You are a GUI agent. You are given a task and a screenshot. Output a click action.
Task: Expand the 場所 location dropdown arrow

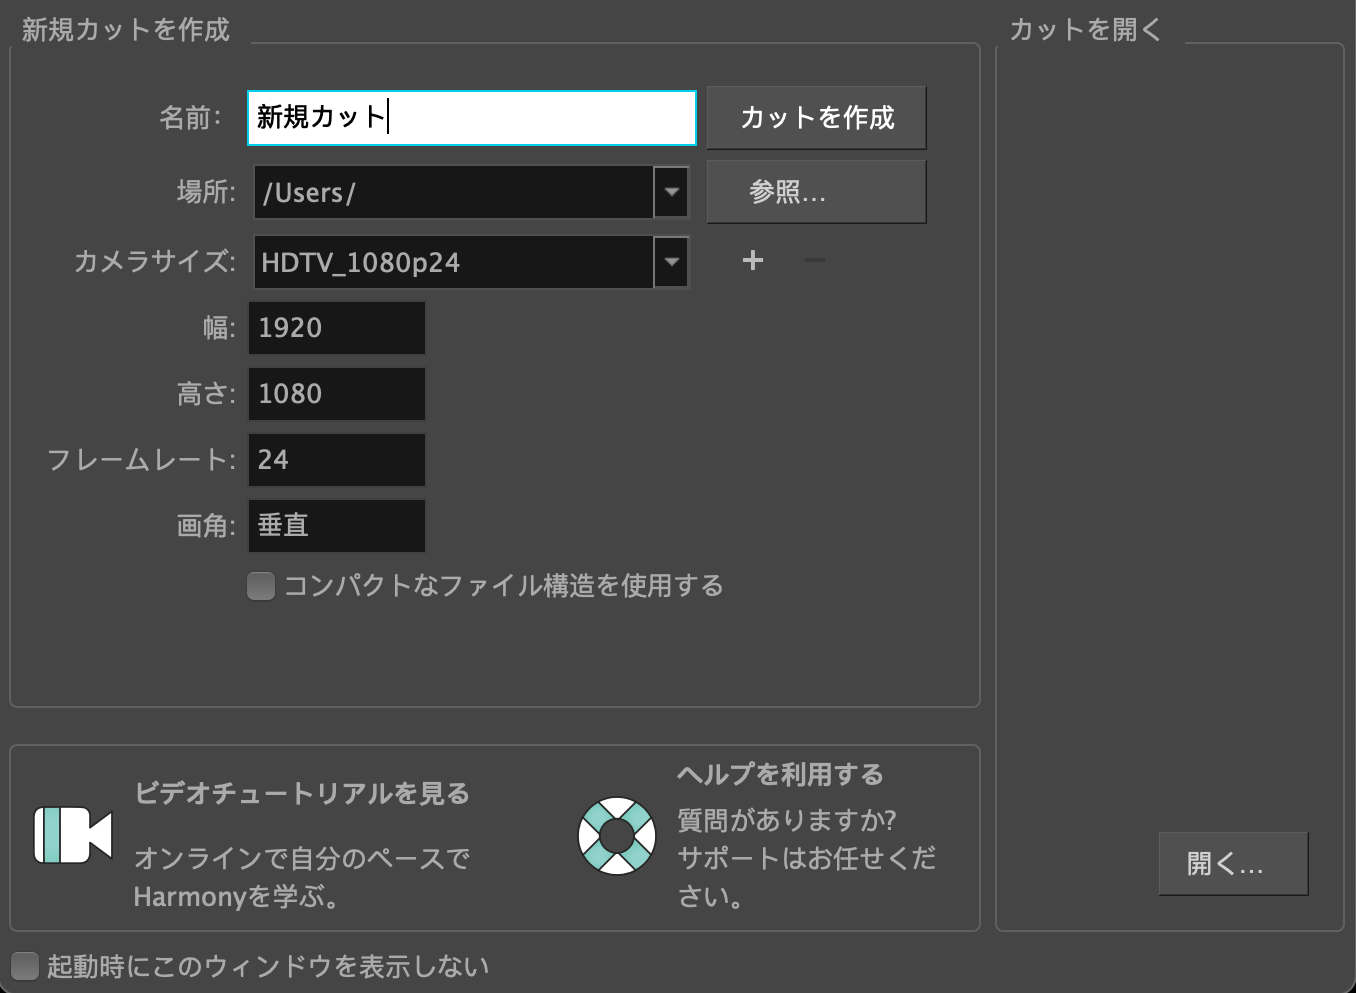[x=672, y=192]
